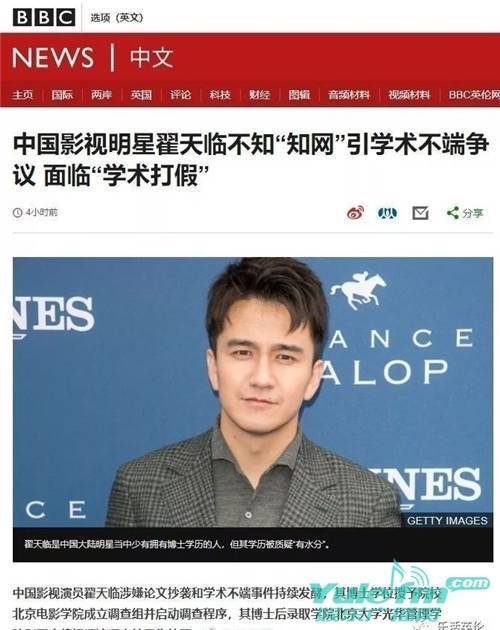500x630 pixels.
Task: Share article via Weibo icon
Action: tap(356, 213)
